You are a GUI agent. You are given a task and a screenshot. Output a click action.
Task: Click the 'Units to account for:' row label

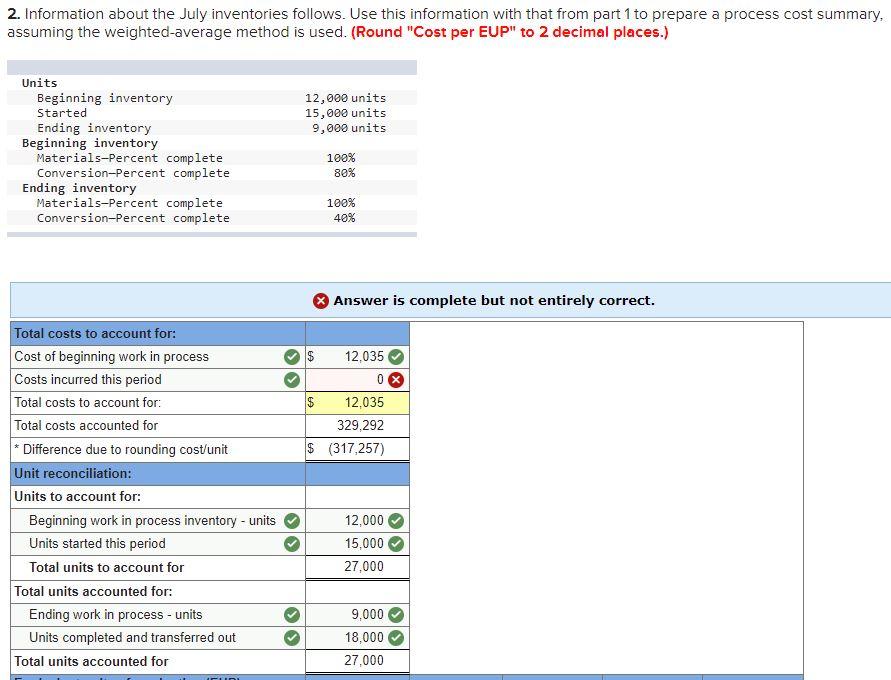pos(77,497)
